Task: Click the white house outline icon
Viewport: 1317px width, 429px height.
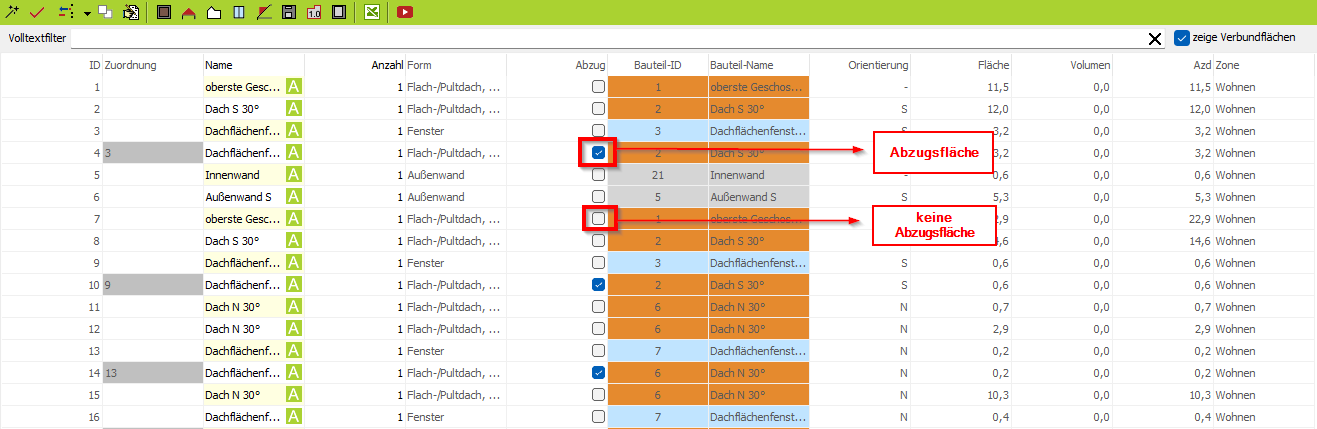Action: [x=213, y=13]
